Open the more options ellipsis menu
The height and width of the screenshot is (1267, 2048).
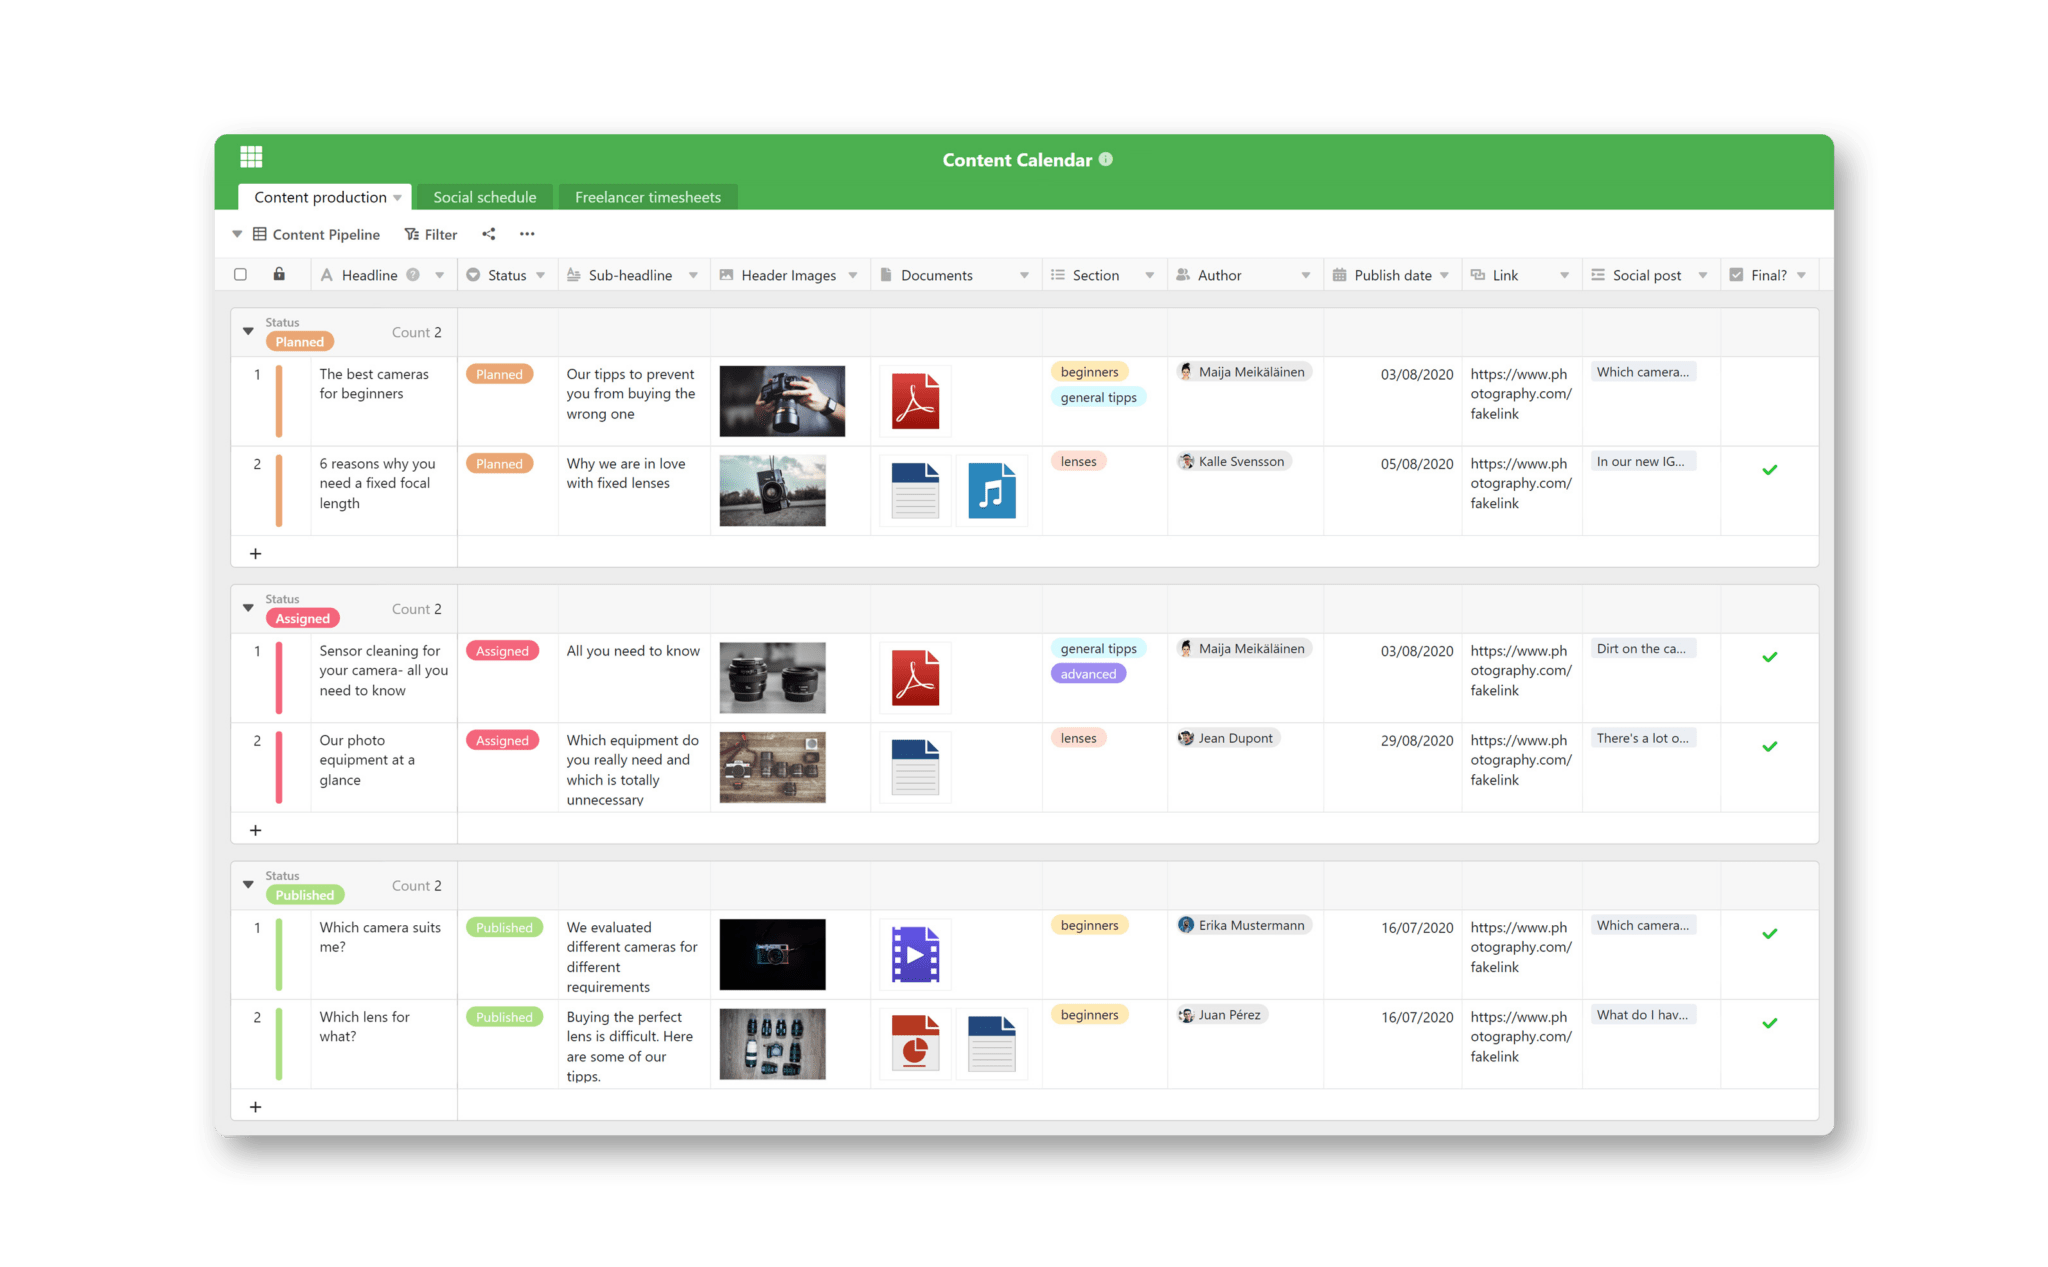point(527,234)
